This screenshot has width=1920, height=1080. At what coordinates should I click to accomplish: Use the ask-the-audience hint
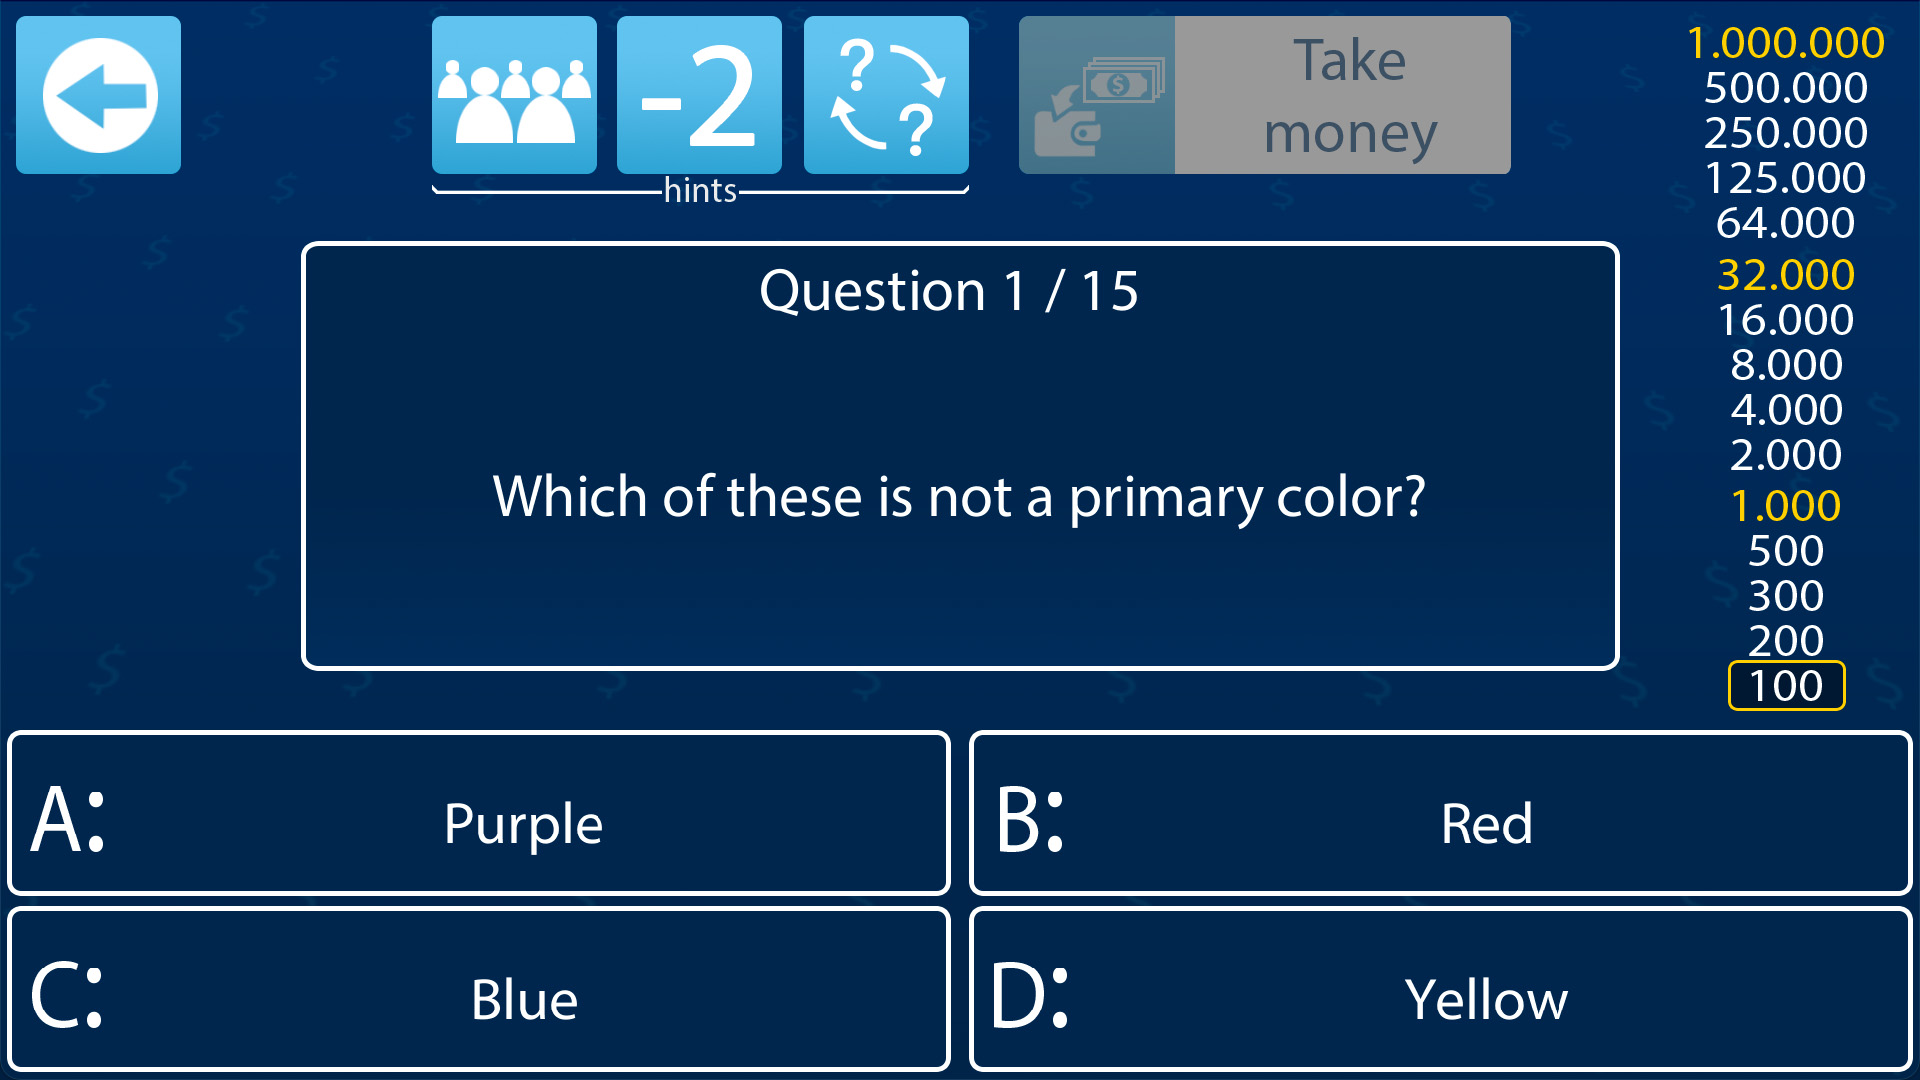(514, 95)
